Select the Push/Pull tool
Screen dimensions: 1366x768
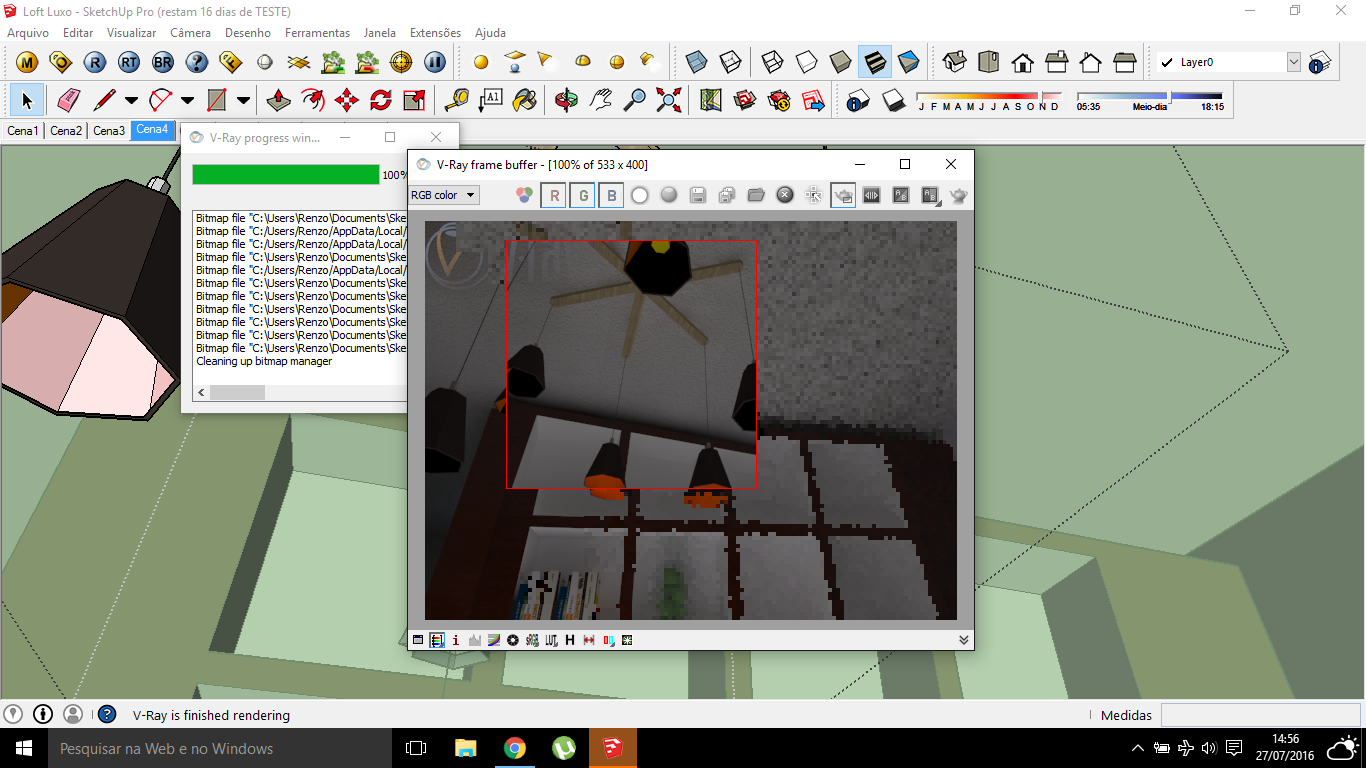279,100
